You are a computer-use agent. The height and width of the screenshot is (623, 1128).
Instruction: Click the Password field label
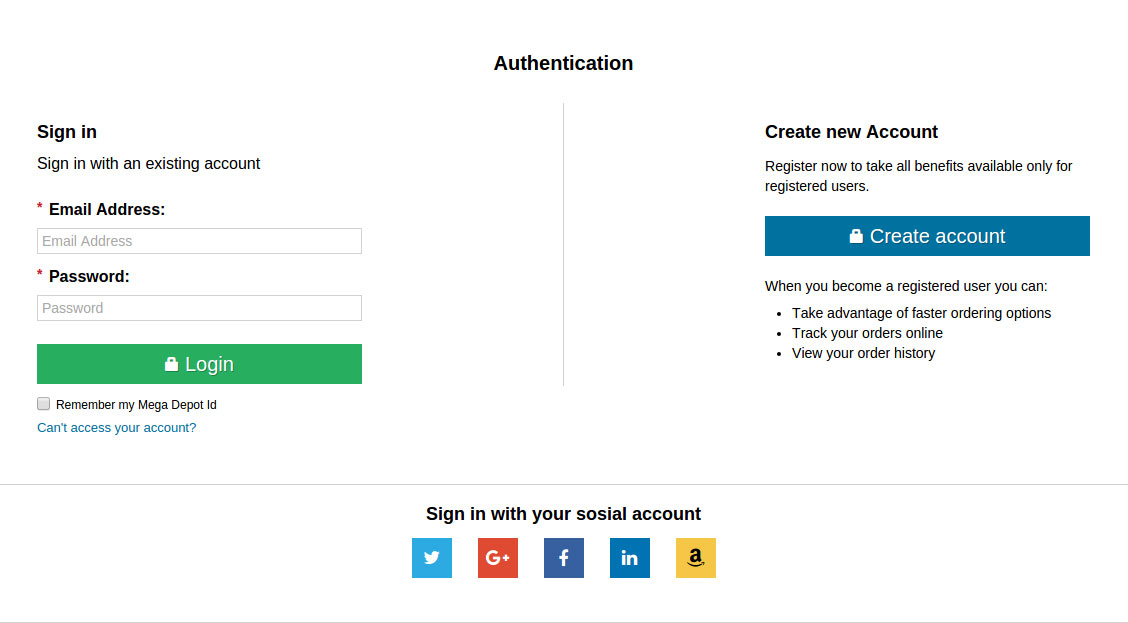[x=89, y=276]
